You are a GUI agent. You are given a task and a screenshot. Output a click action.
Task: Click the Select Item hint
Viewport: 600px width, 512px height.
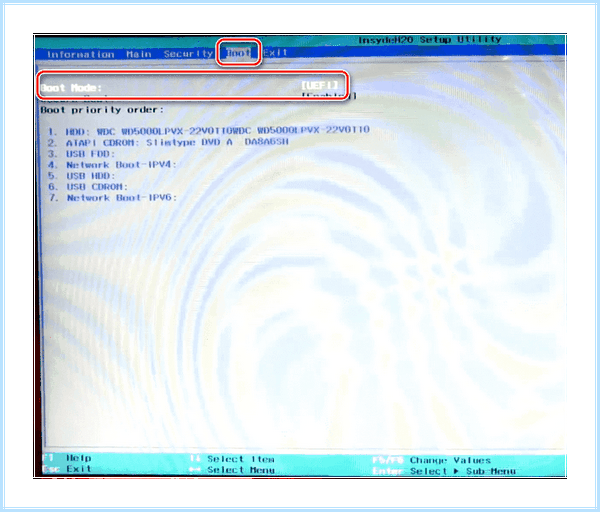232,459
